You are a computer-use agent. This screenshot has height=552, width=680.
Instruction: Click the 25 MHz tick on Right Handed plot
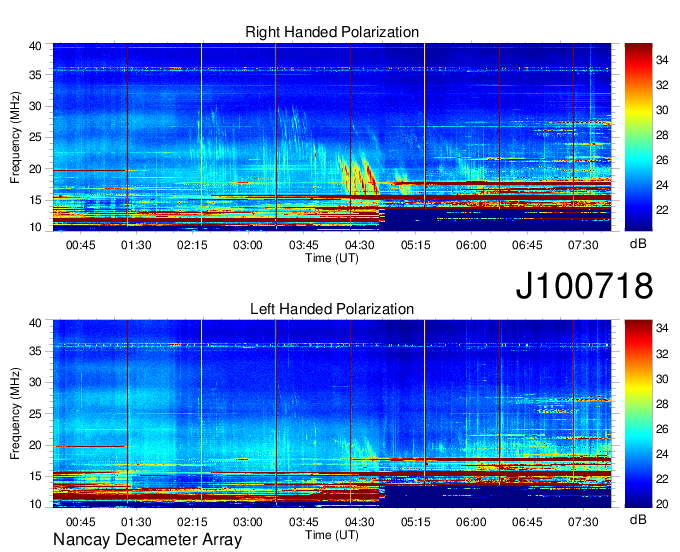coord(35,138)
